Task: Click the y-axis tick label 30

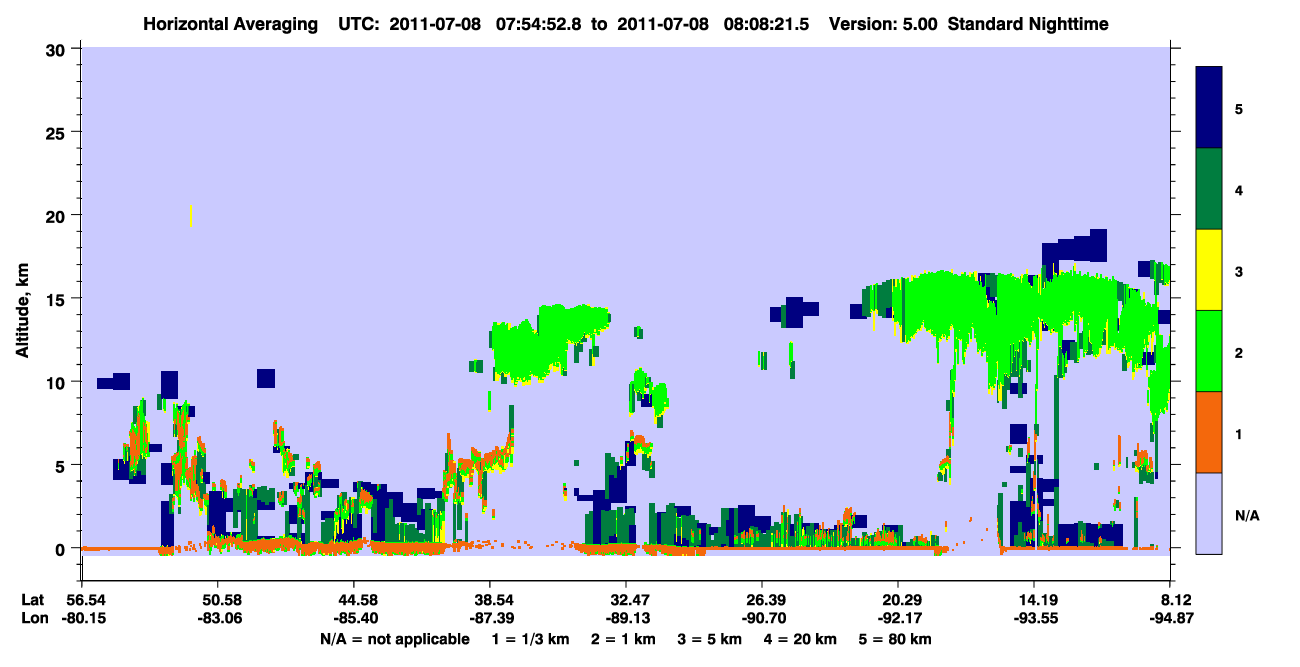Action: pyautogui.click(x=56, y=49)
